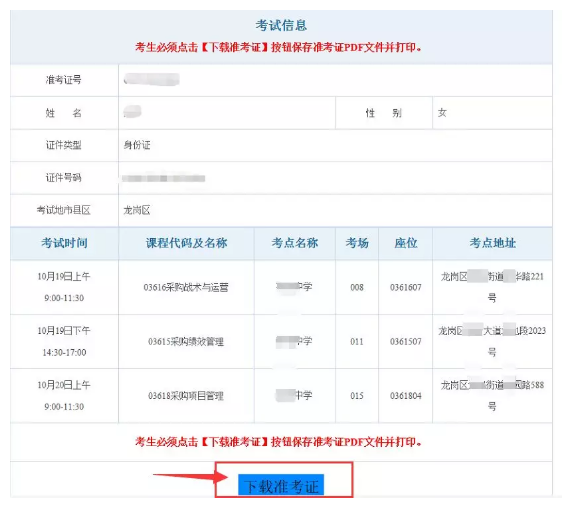Click the 考点地址 column header
The width and height of the screenshot is (563, 508).
tap(493, 243)
